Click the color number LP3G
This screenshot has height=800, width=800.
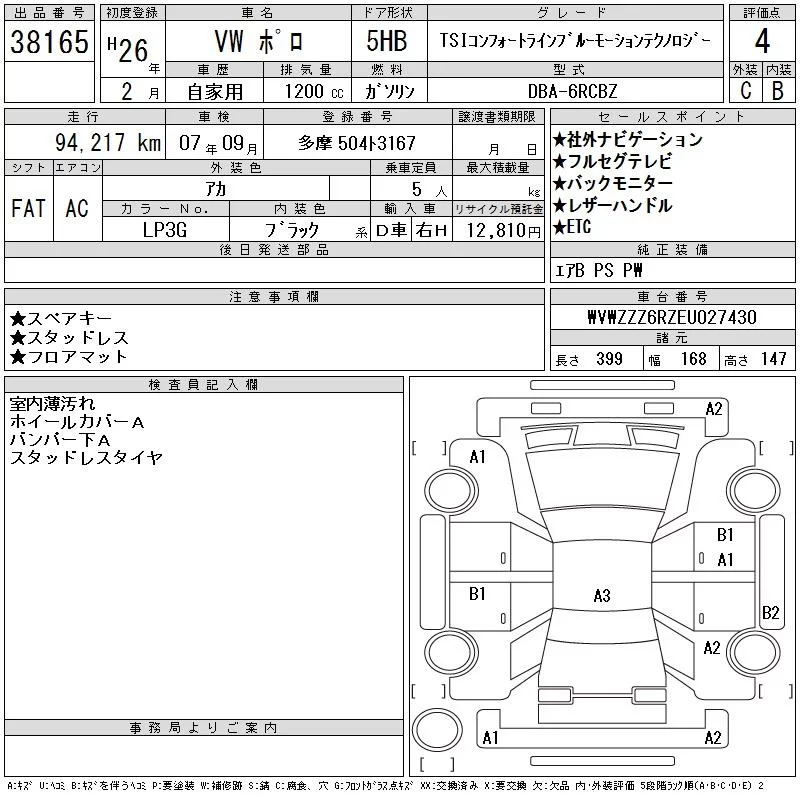click(x=165, y=230)
